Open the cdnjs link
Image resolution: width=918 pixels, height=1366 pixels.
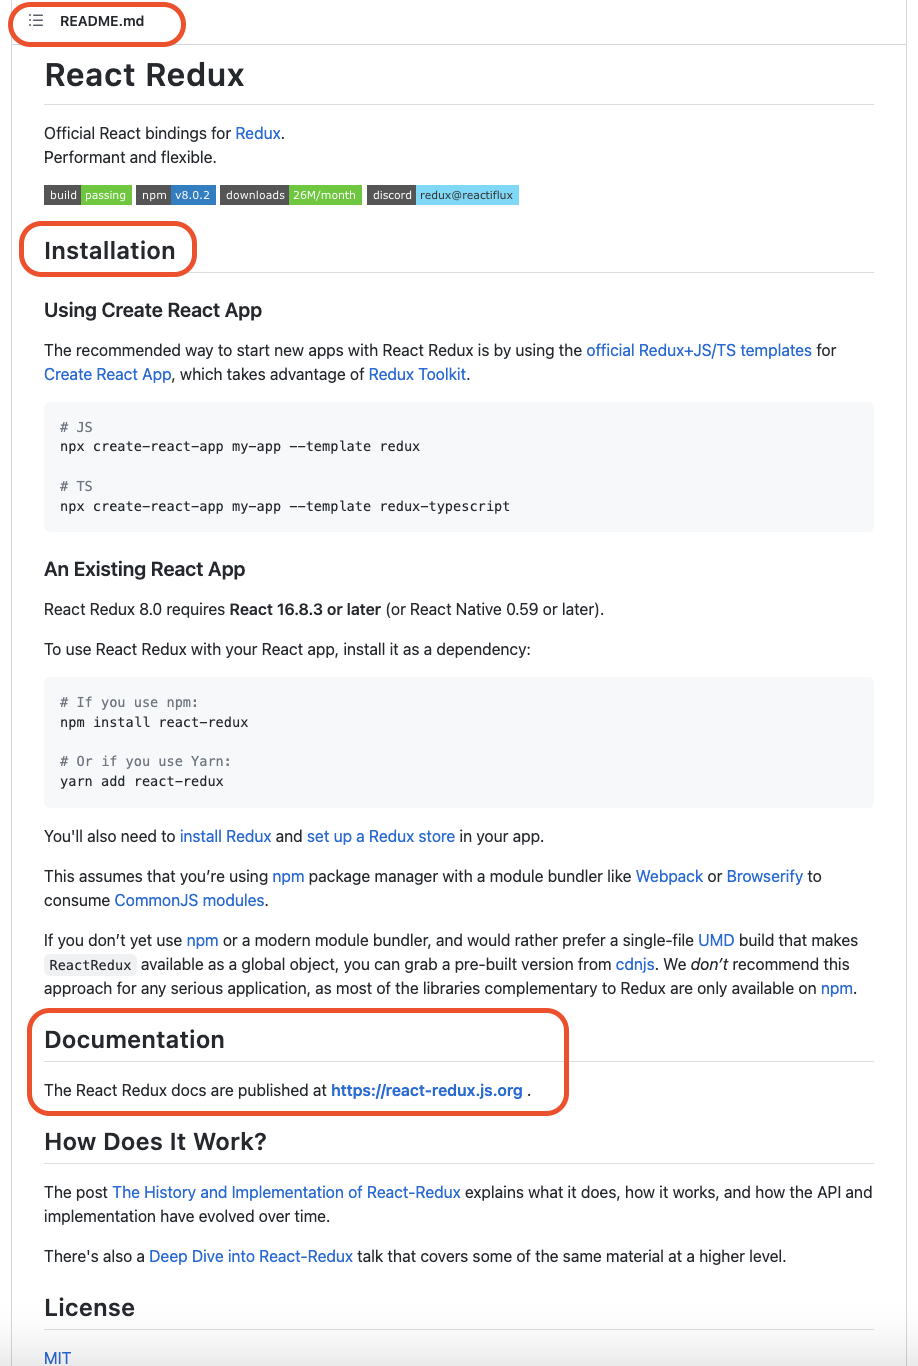pyautogui.click(x=635, y=964)
